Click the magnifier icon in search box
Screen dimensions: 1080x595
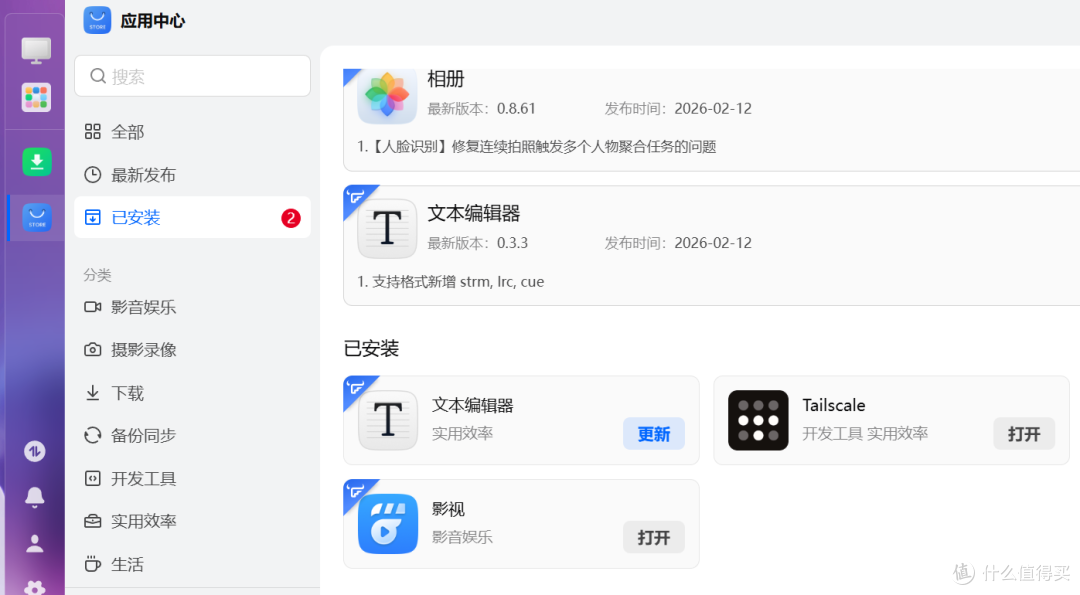[x=98, y=76]
